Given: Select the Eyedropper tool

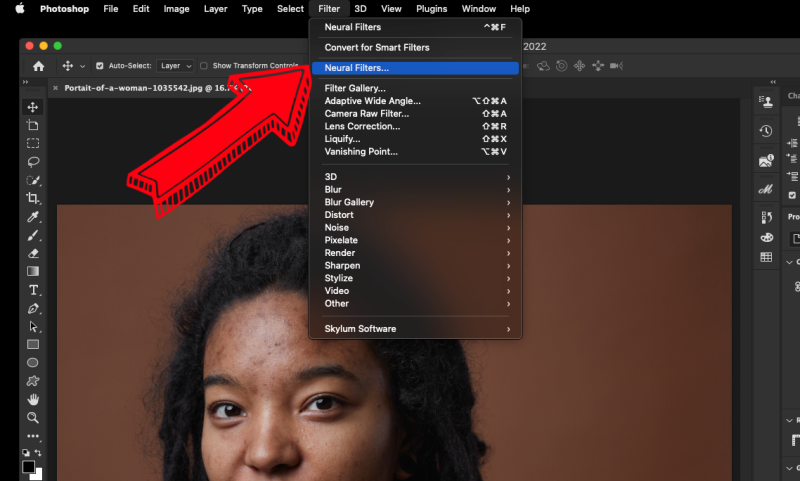Looking at the screenshot, I should 33,217.
